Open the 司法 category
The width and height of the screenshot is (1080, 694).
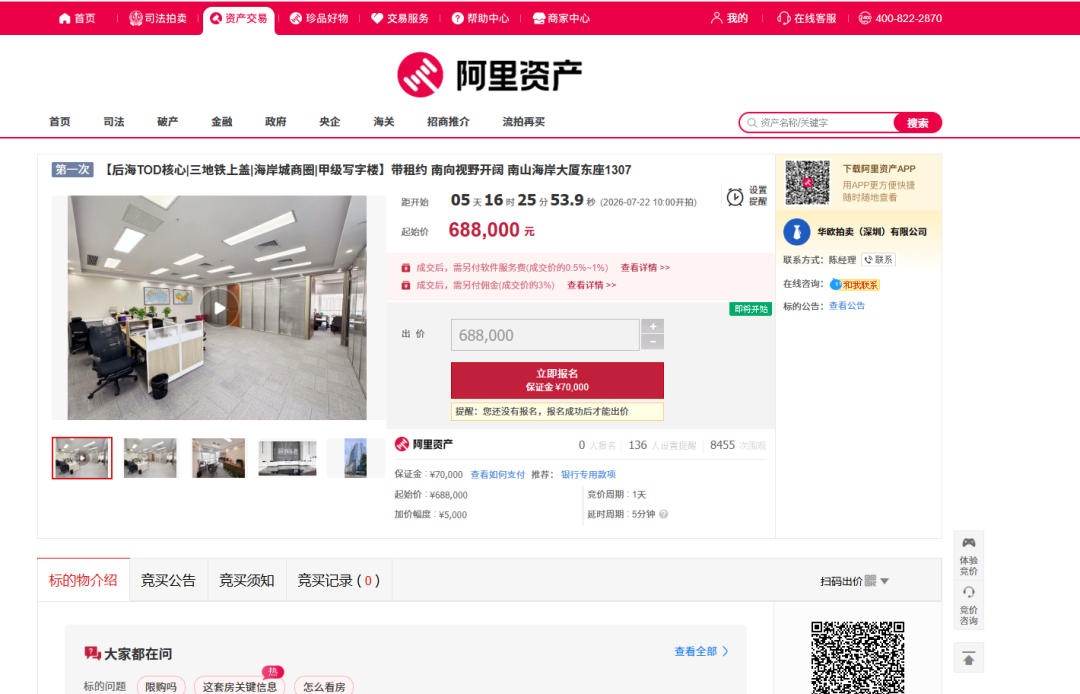(x=114, y=122)
